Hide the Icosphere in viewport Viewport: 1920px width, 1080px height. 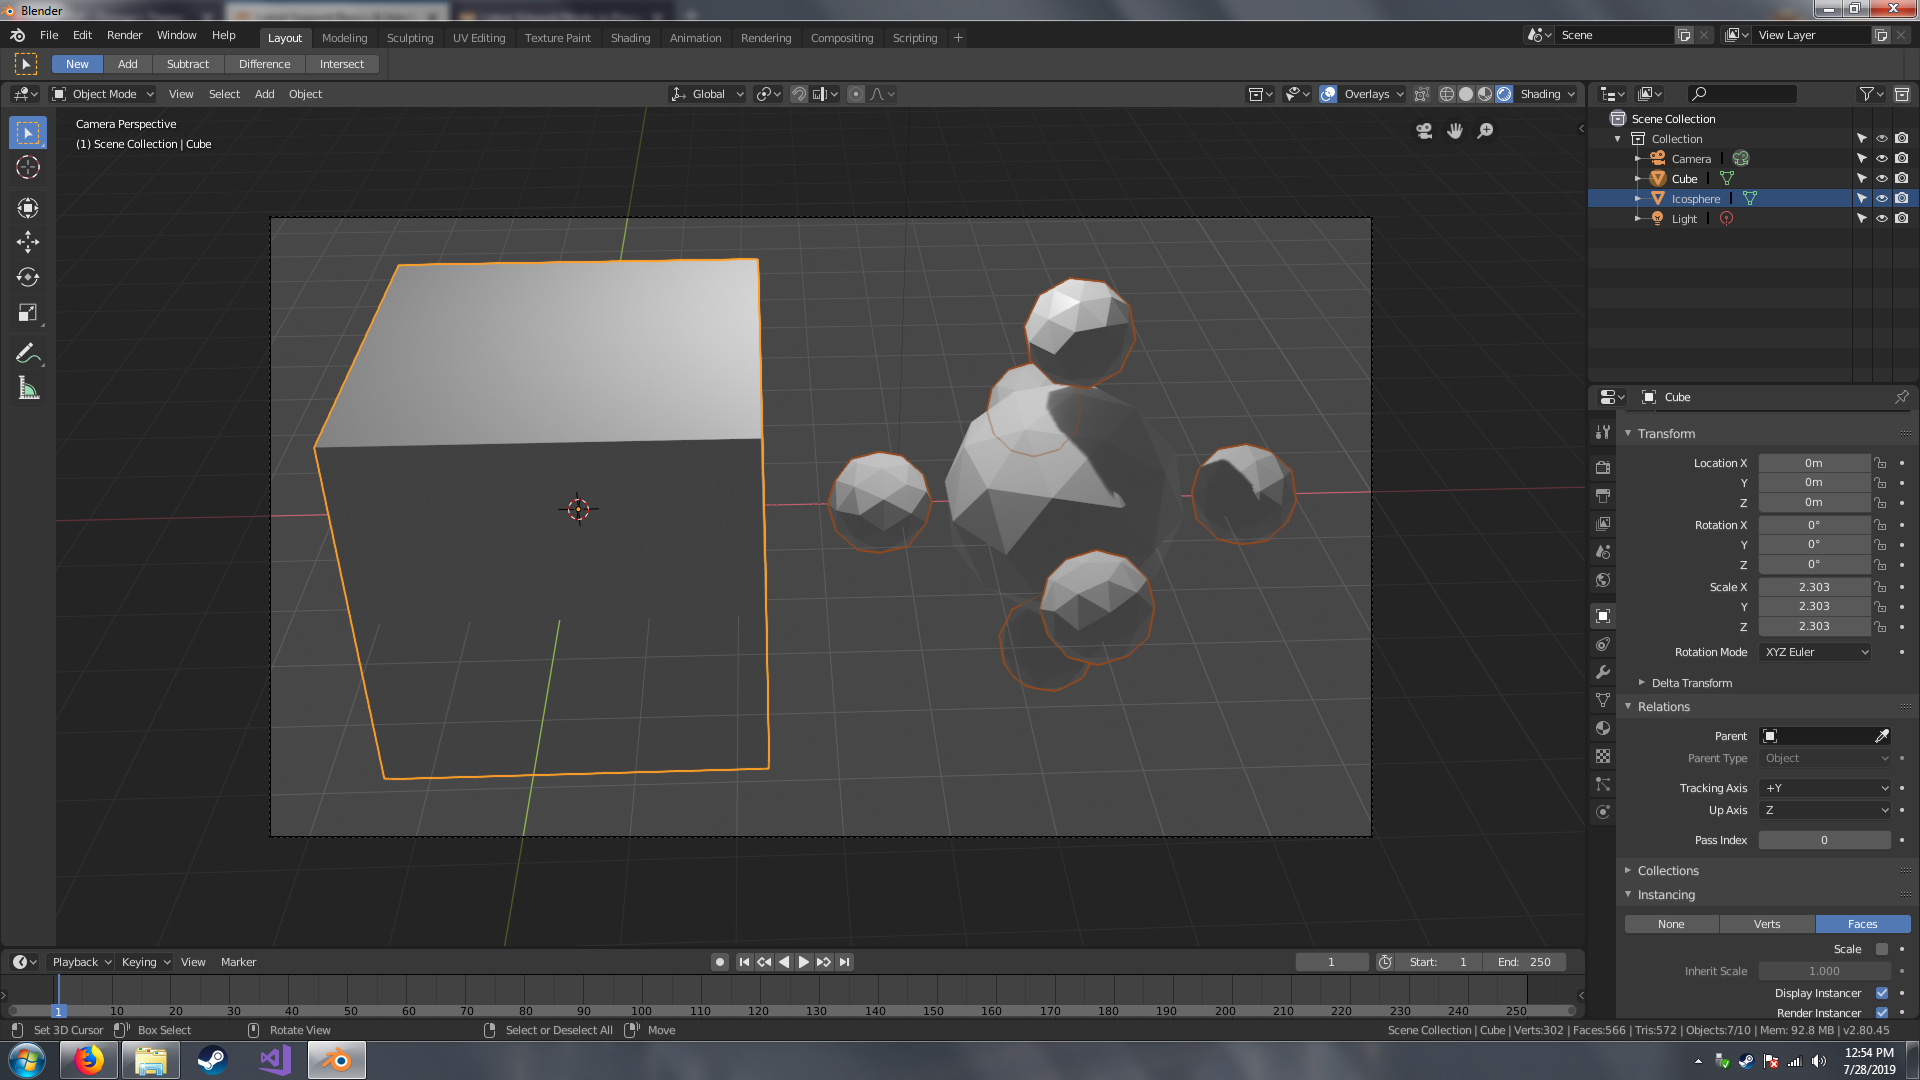(1881, 198)
